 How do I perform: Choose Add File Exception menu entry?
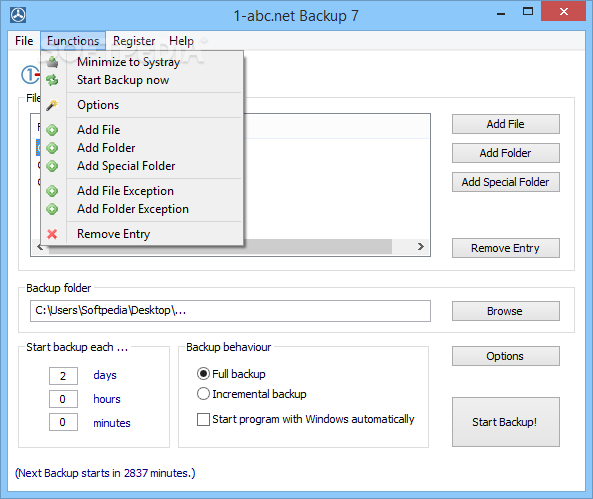pyautogui.click(x=142, y=191)
